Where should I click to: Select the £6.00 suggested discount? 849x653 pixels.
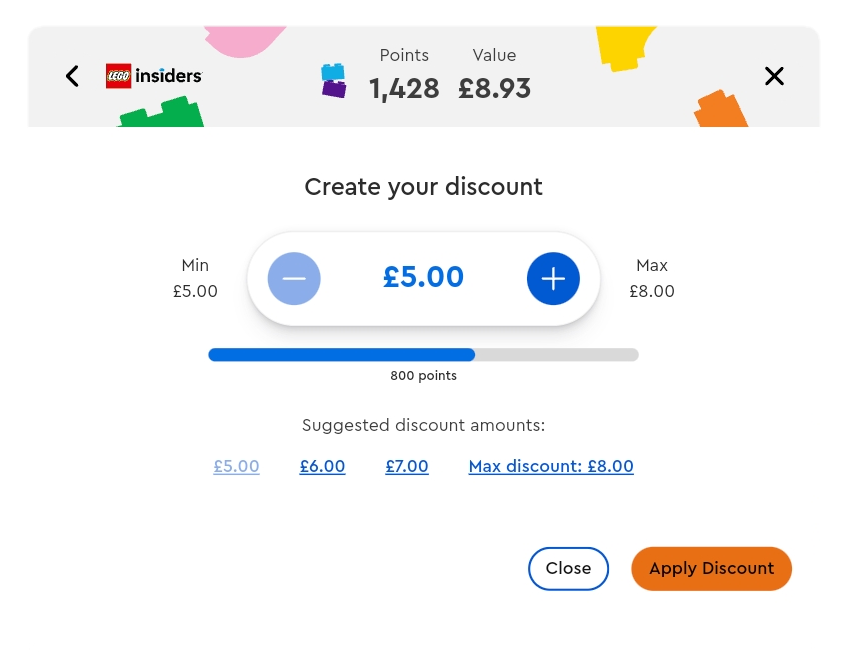[x=322, y=466]
